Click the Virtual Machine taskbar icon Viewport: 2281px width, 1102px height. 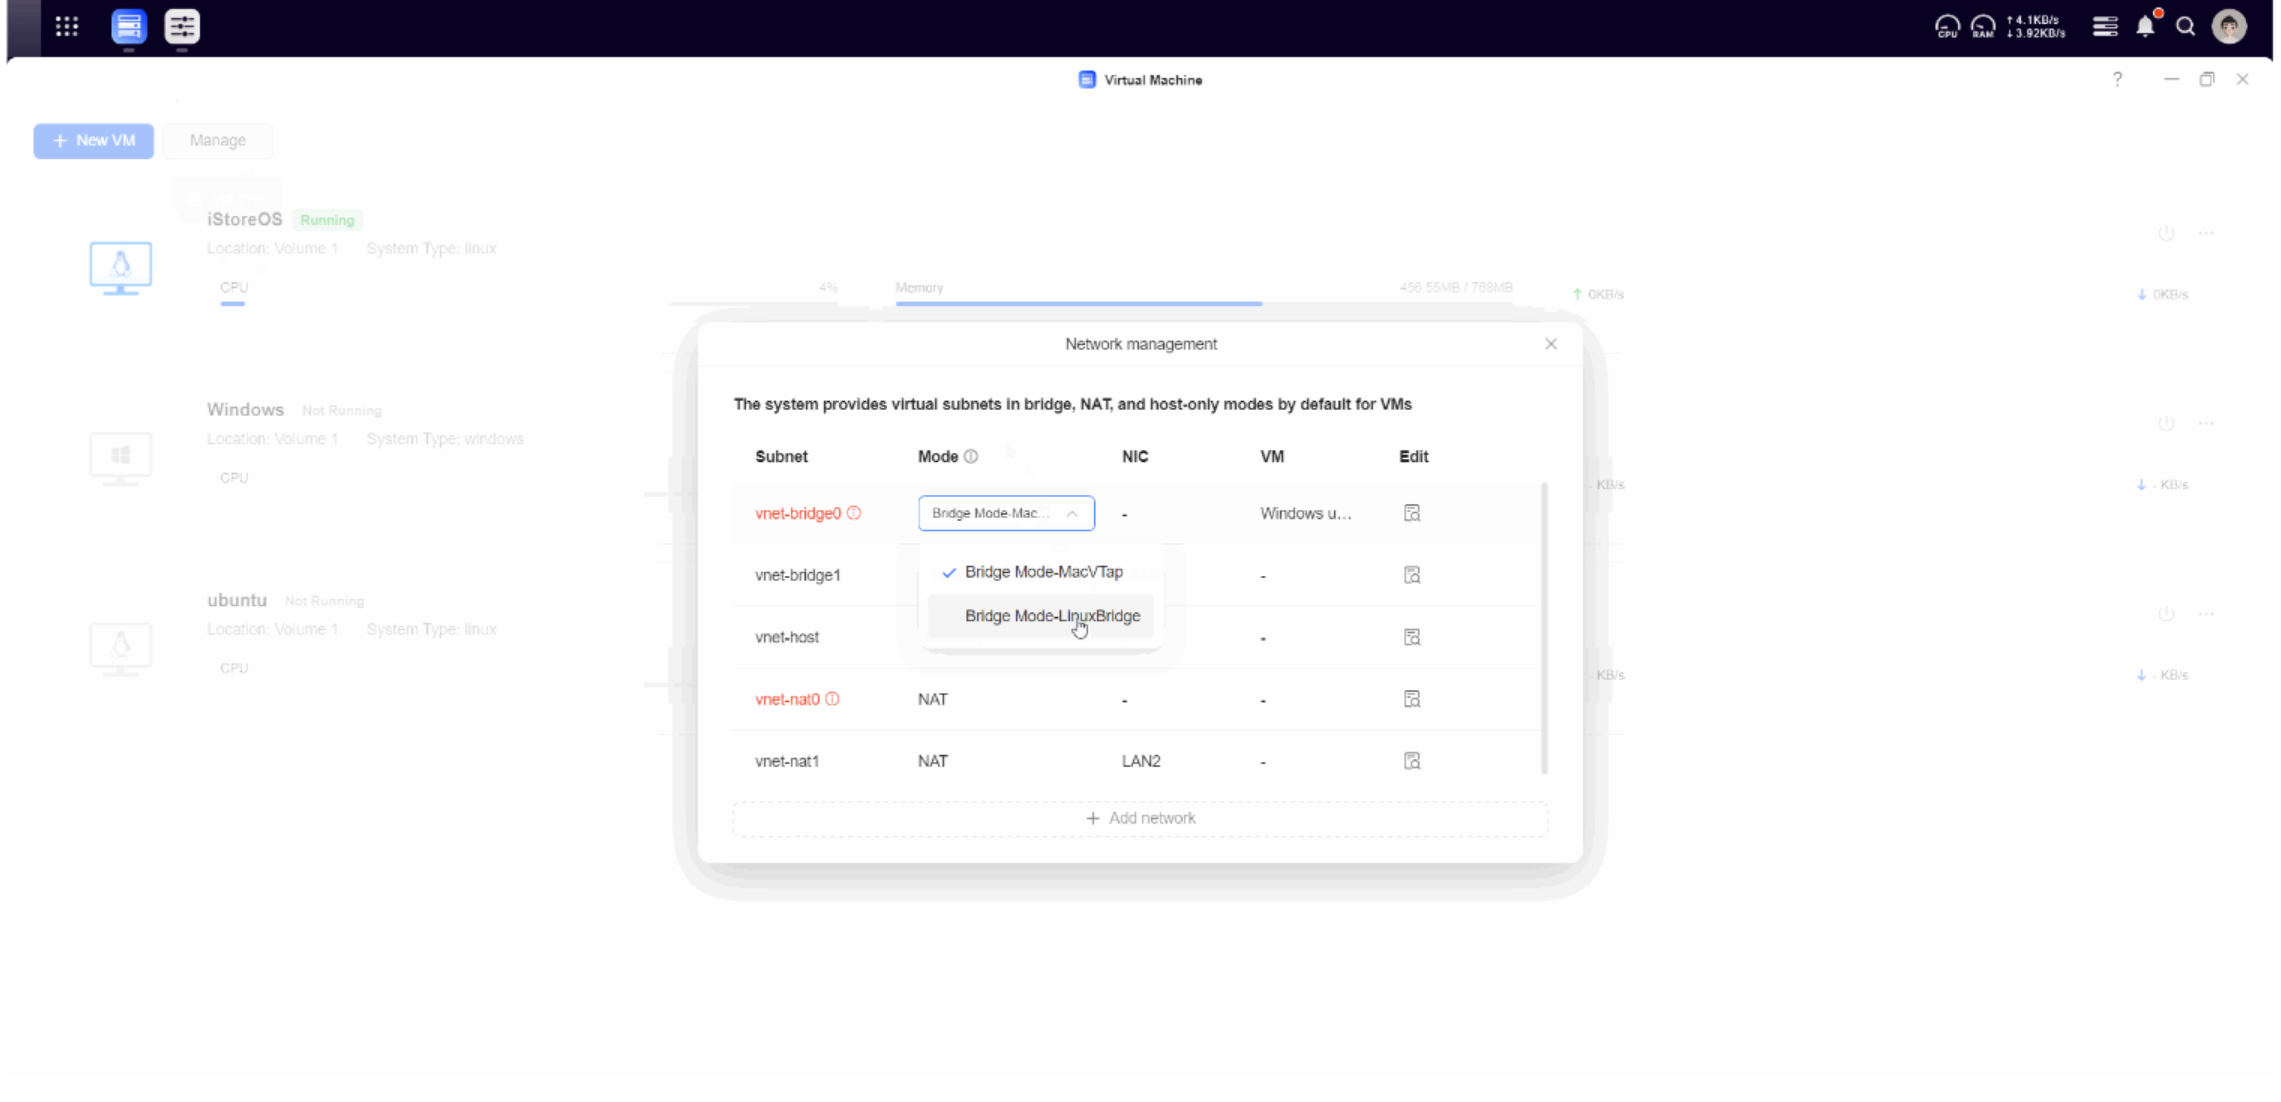pyautogui.click(x=129, y=27)
